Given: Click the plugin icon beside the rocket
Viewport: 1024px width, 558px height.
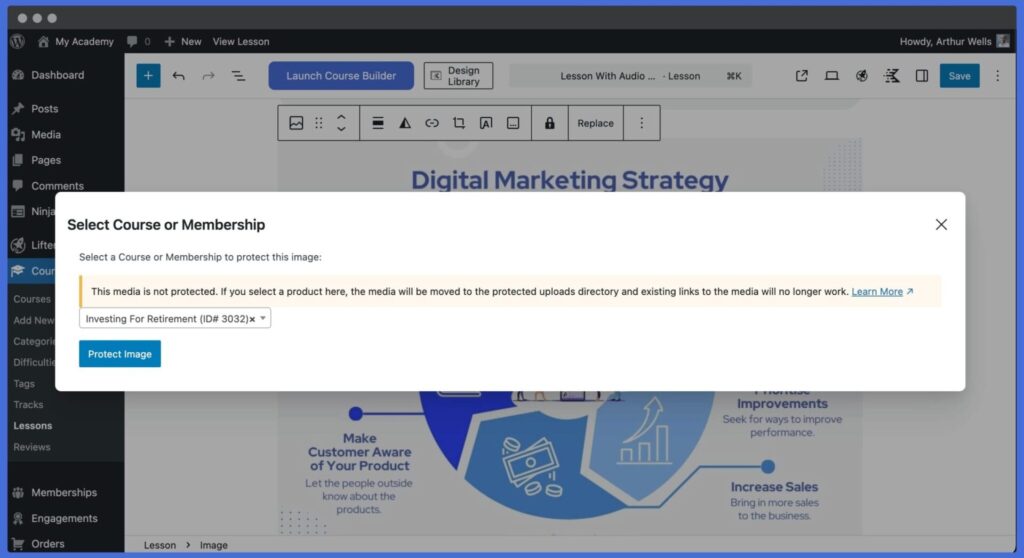Looking at the screenshot, I should [891, 76].
